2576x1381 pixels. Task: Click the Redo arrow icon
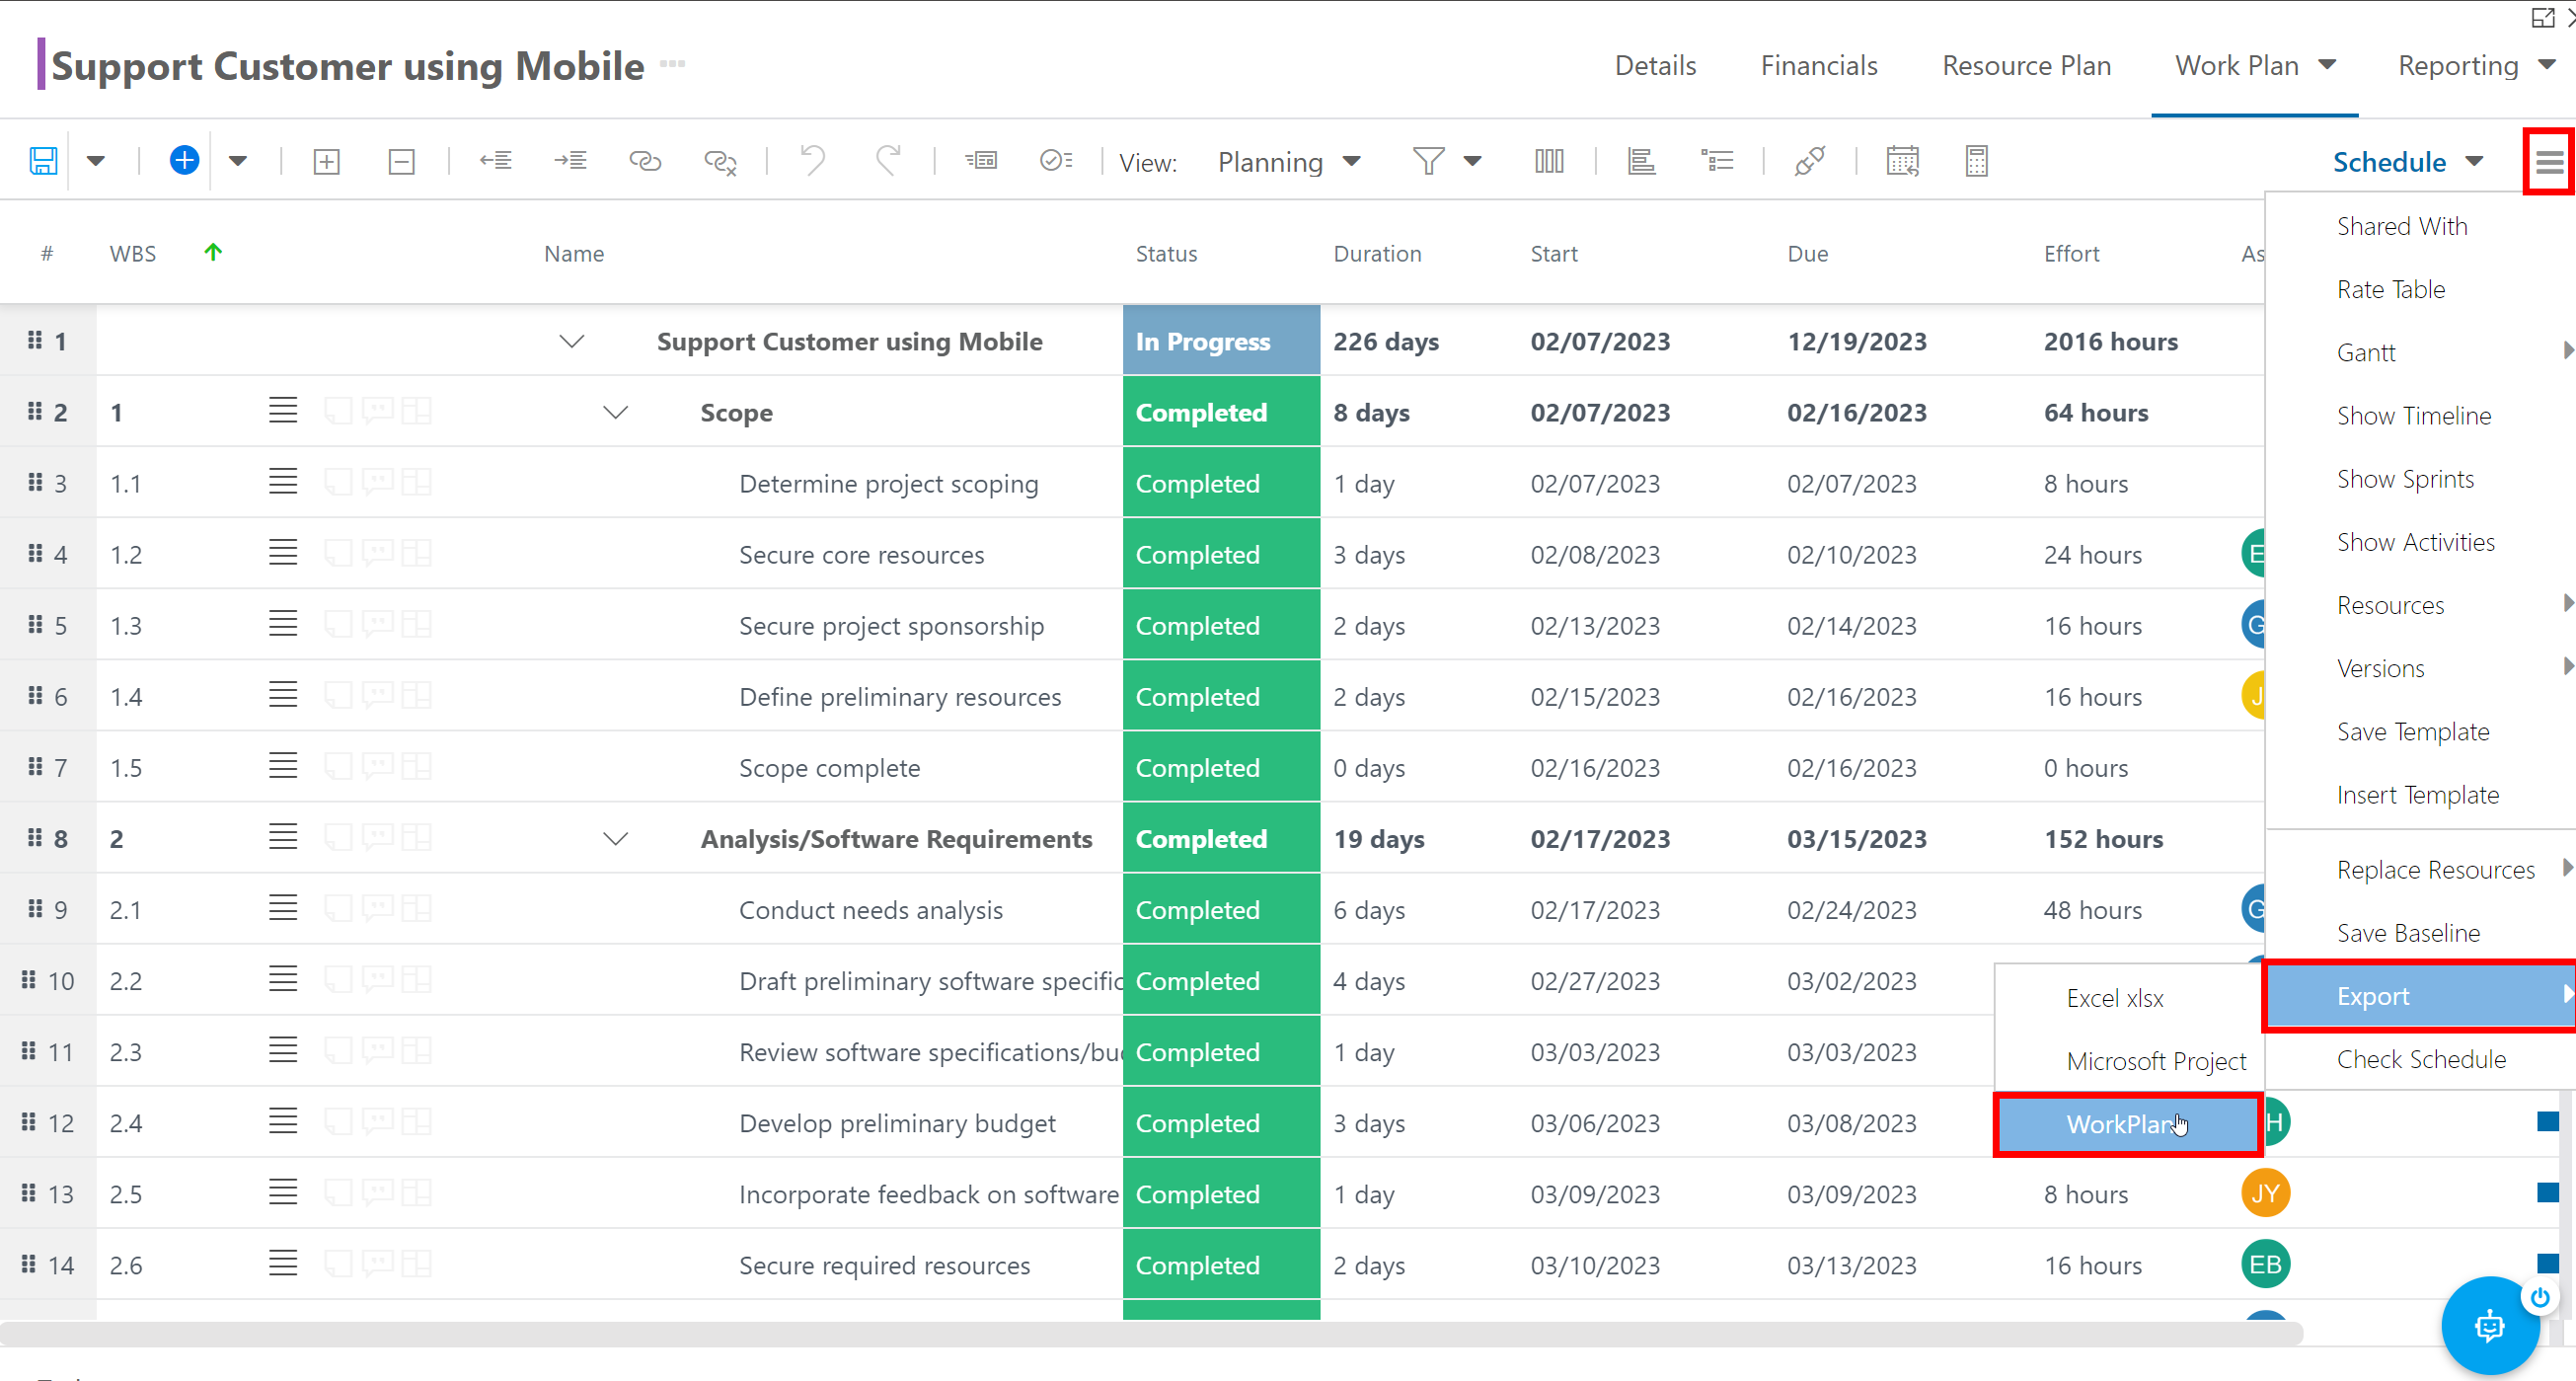click(x=888, y=160)
